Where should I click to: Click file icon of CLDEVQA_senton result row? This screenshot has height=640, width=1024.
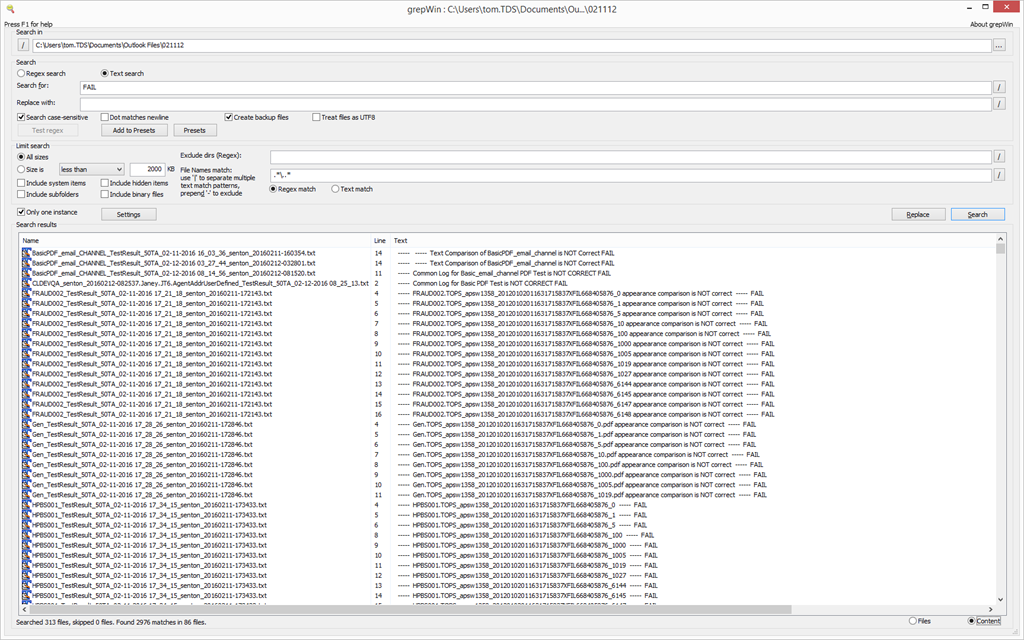pos(26,283)
